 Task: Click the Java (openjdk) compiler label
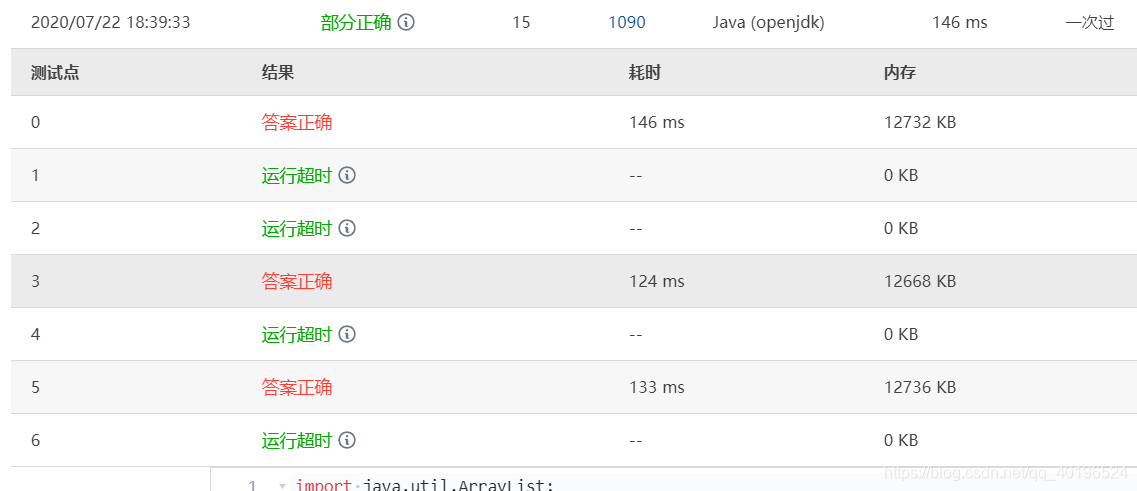(x=769, y=22)
